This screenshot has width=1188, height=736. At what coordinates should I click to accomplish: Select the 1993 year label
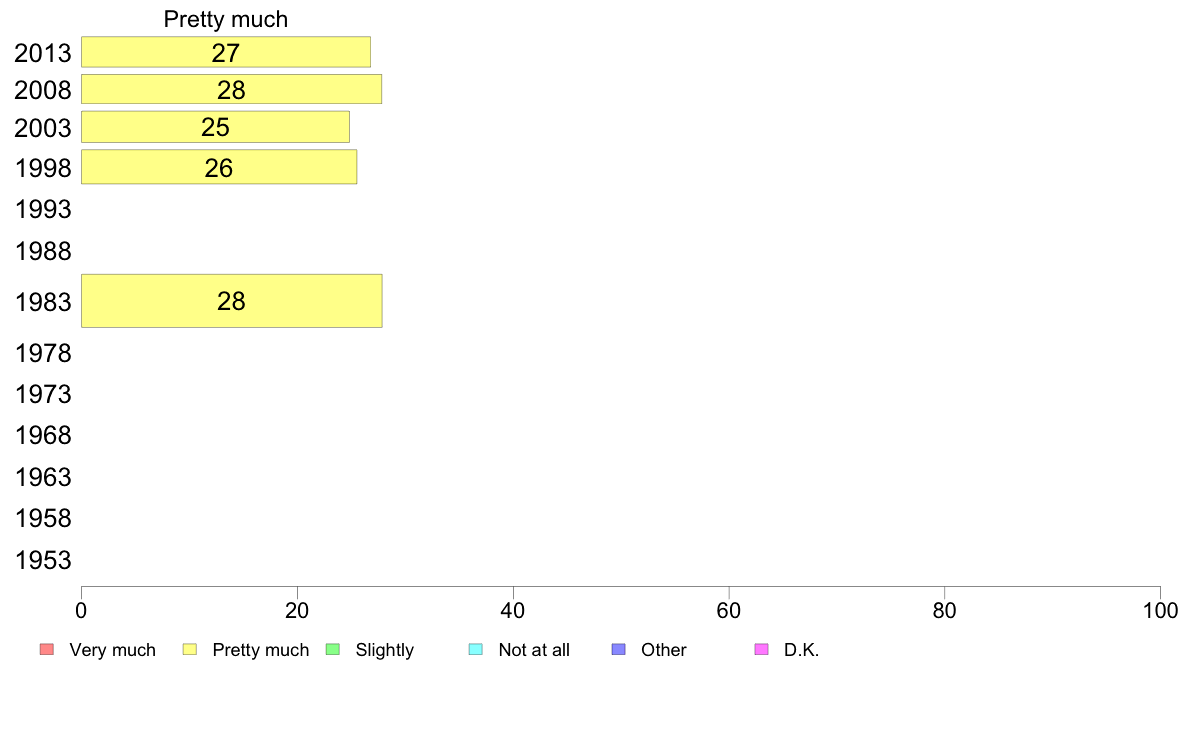click(43, 210)
